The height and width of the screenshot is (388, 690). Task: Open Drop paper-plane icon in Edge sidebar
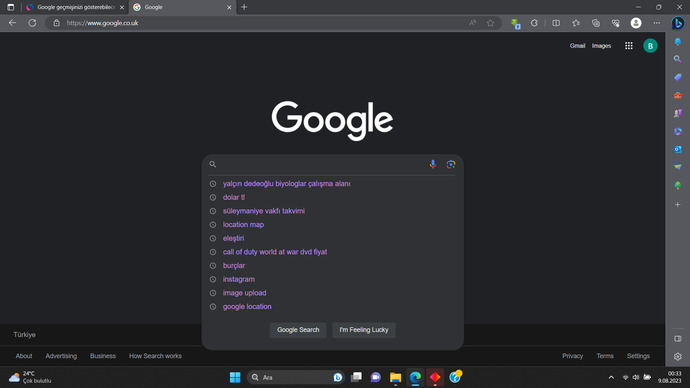tap(678, 167)
